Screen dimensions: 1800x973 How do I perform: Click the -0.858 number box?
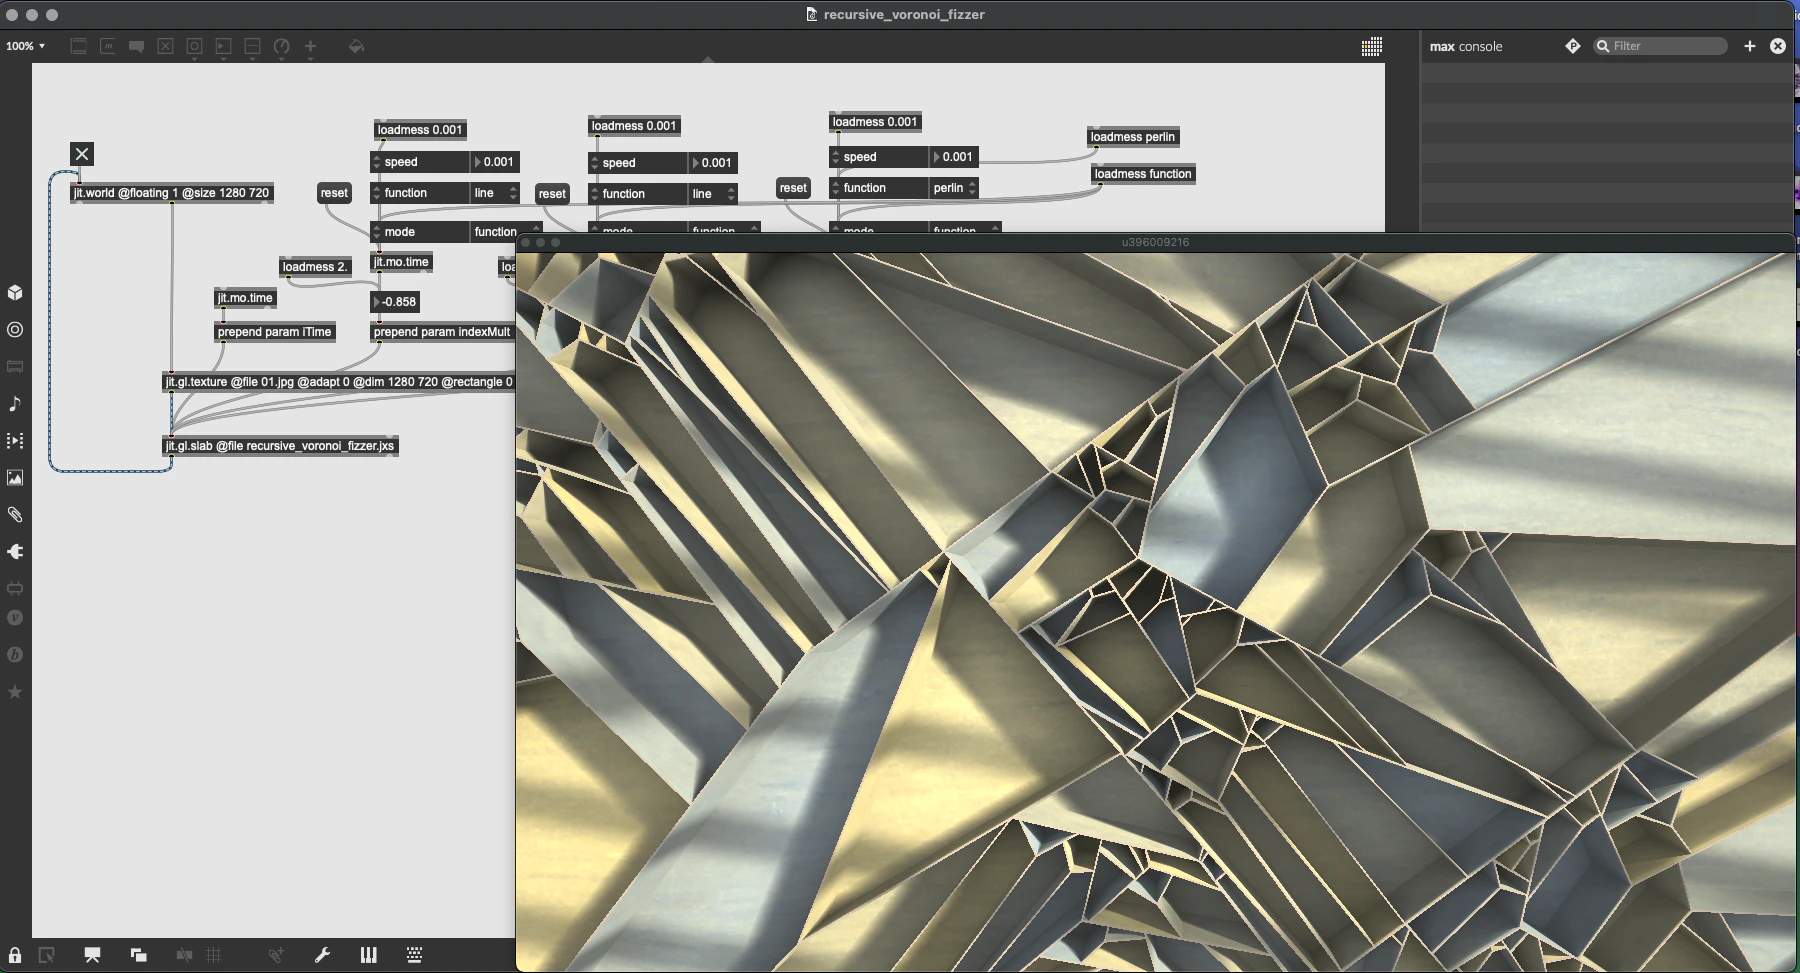[395, 302]
